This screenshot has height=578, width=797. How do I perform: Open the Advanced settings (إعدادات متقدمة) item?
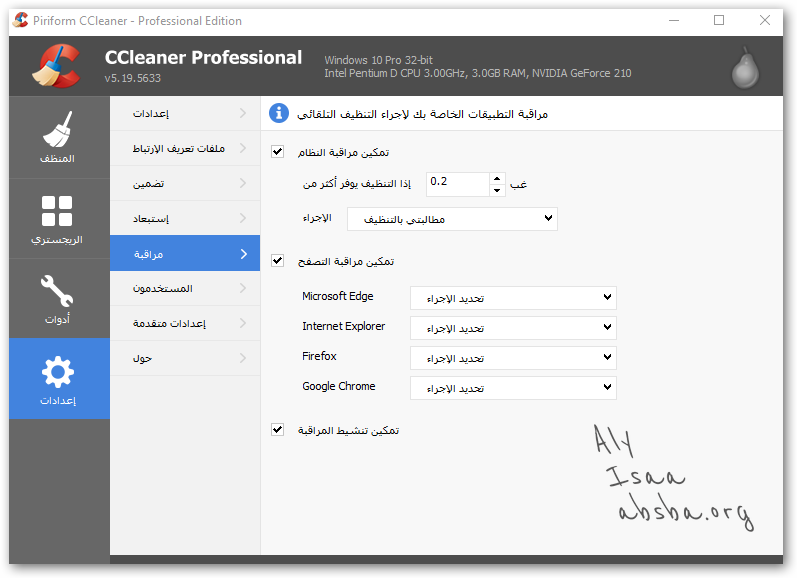(184, 323)
